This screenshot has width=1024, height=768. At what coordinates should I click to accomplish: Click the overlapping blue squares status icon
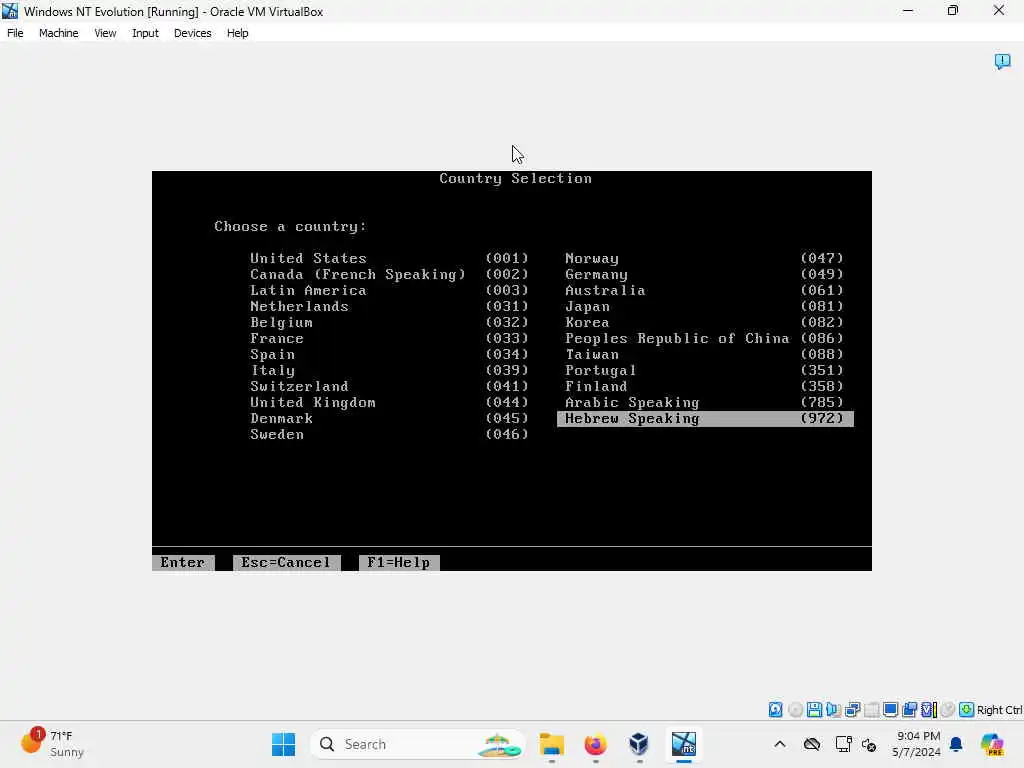pyautogui.click(x=909, y=709)
